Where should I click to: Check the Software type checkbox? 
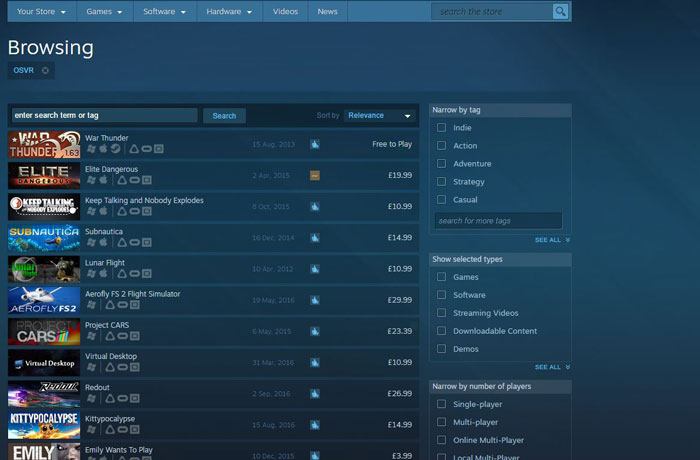[442, 295]
